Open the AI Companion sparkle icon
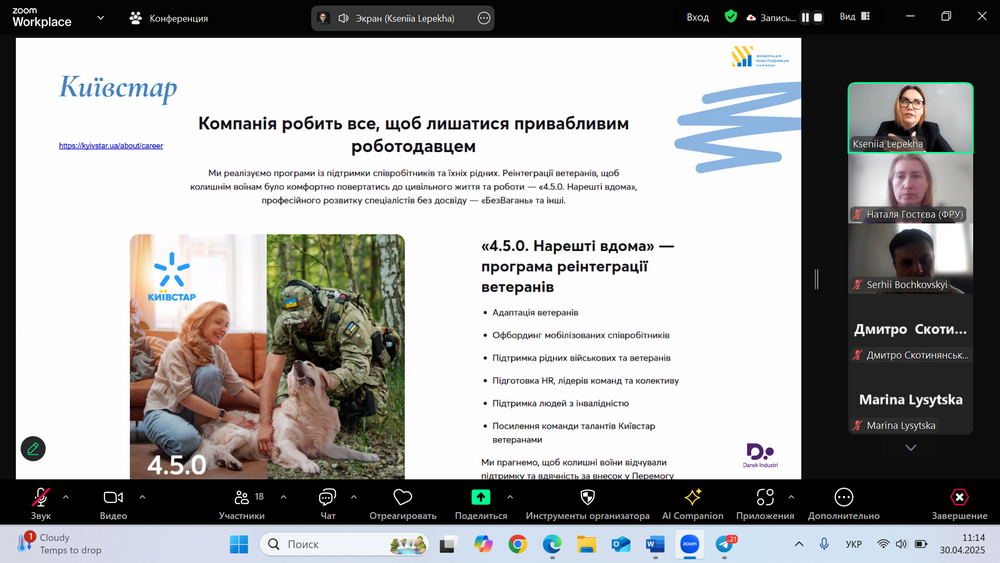Image resolution: width=1000 pixels, height=563 pixels. (692, 499)
